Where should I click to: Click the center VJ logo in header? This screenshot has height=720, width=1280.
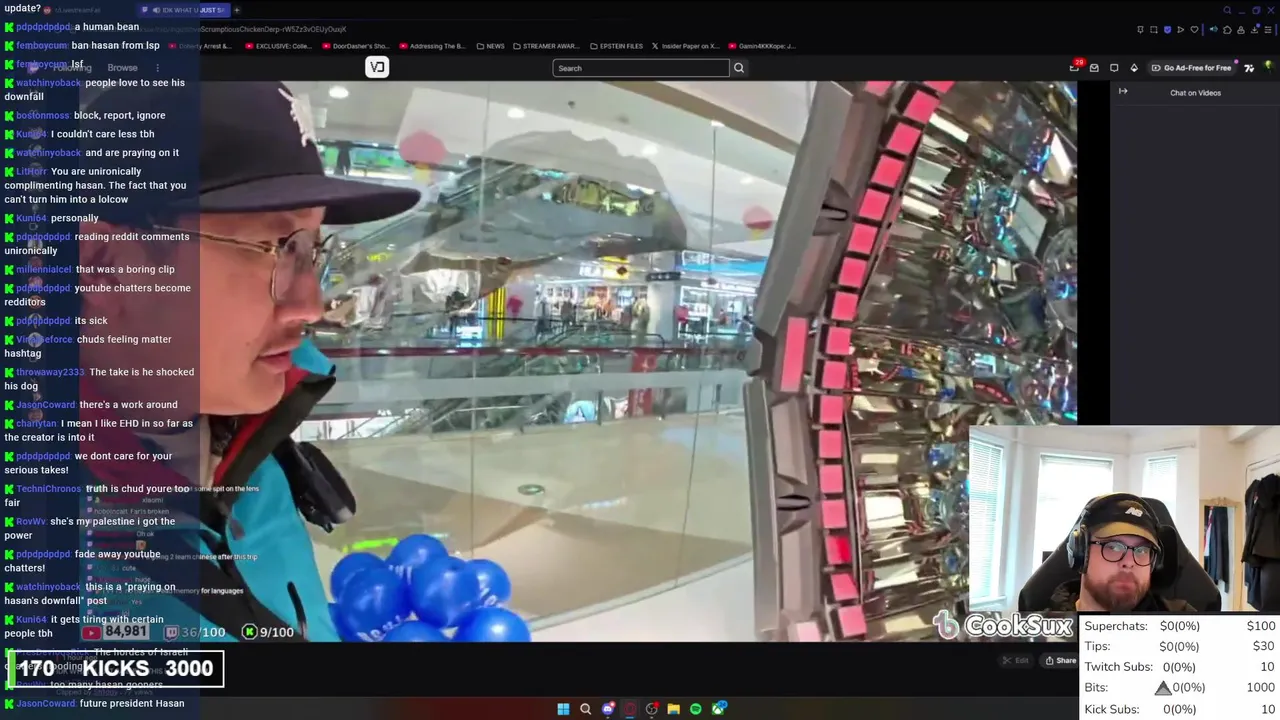tap(377, 67)
